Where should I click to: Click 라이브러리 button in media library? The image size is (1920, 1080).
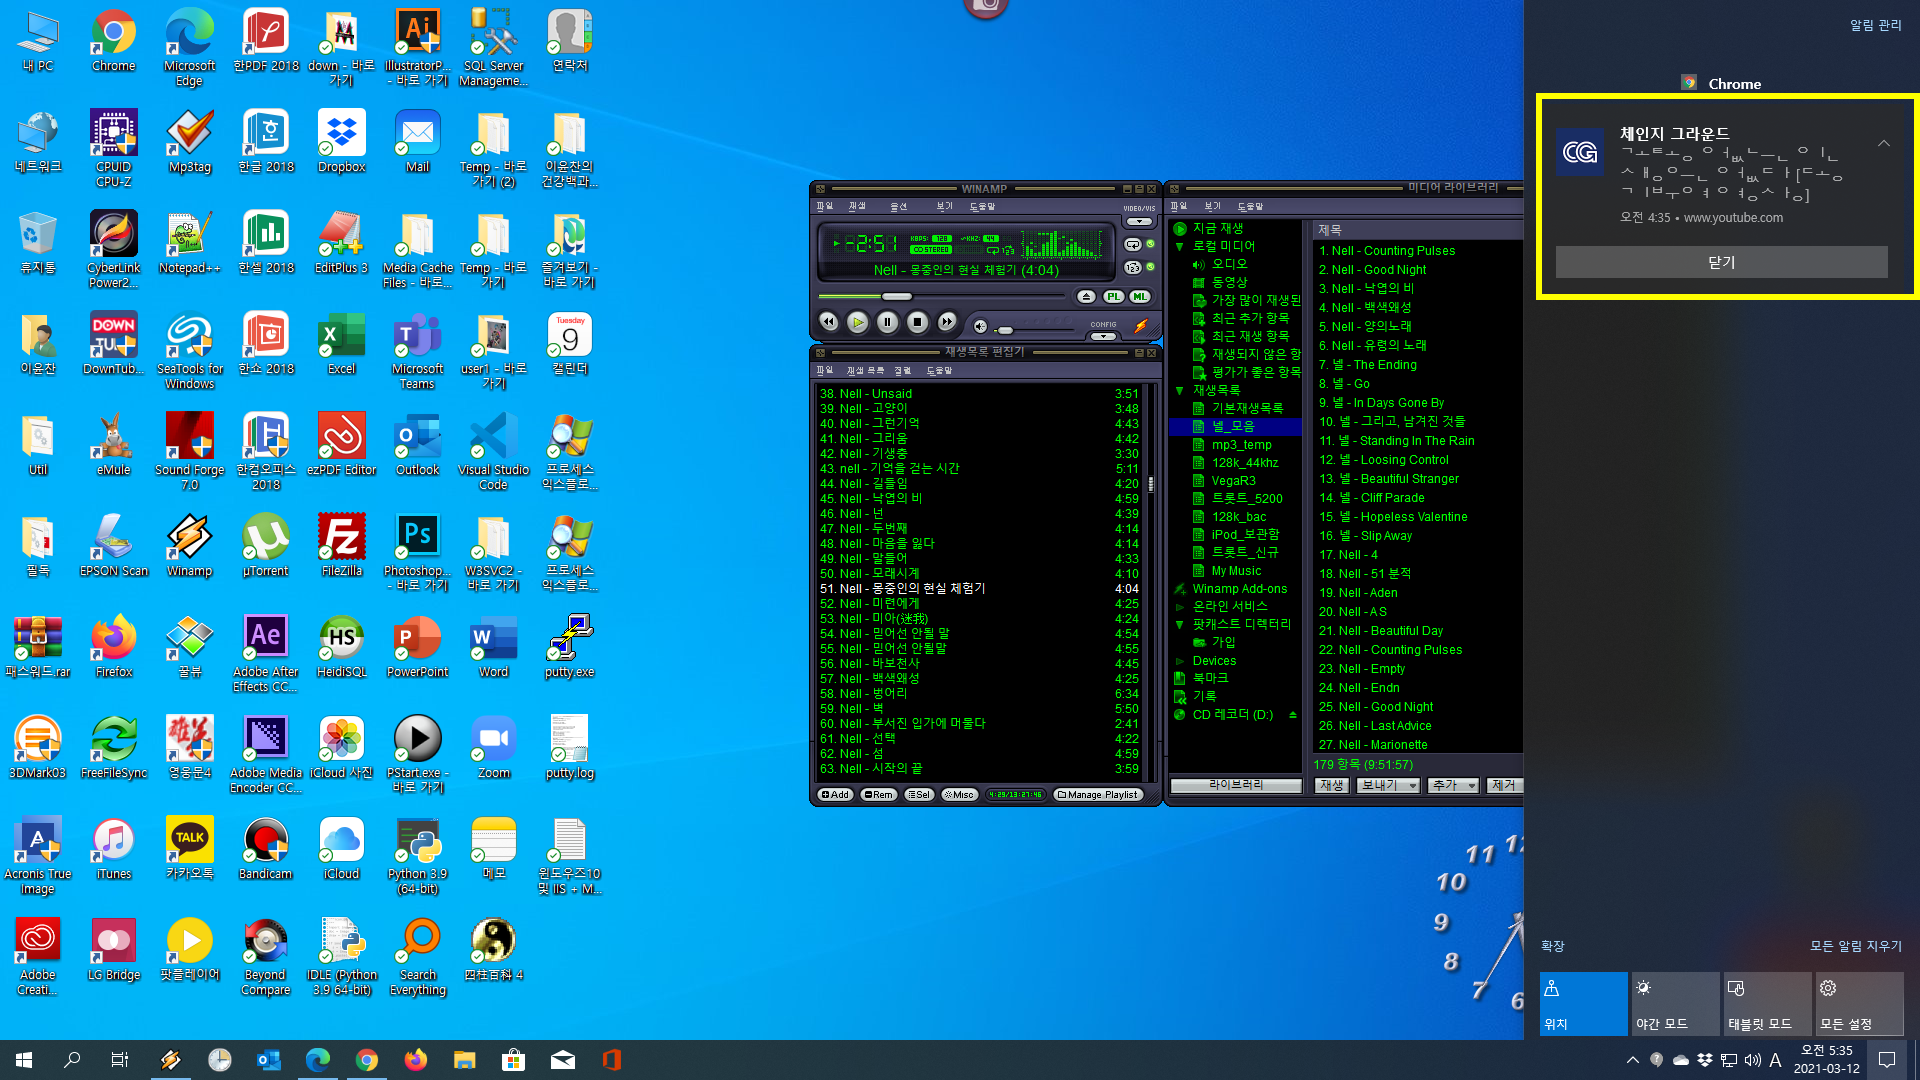(1236, 785)
